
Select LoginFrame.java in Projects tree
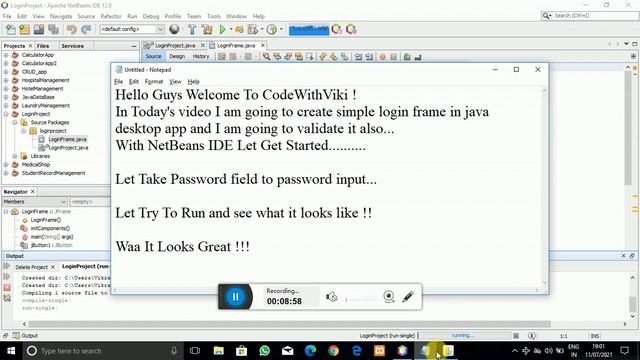tap(67, 139)
